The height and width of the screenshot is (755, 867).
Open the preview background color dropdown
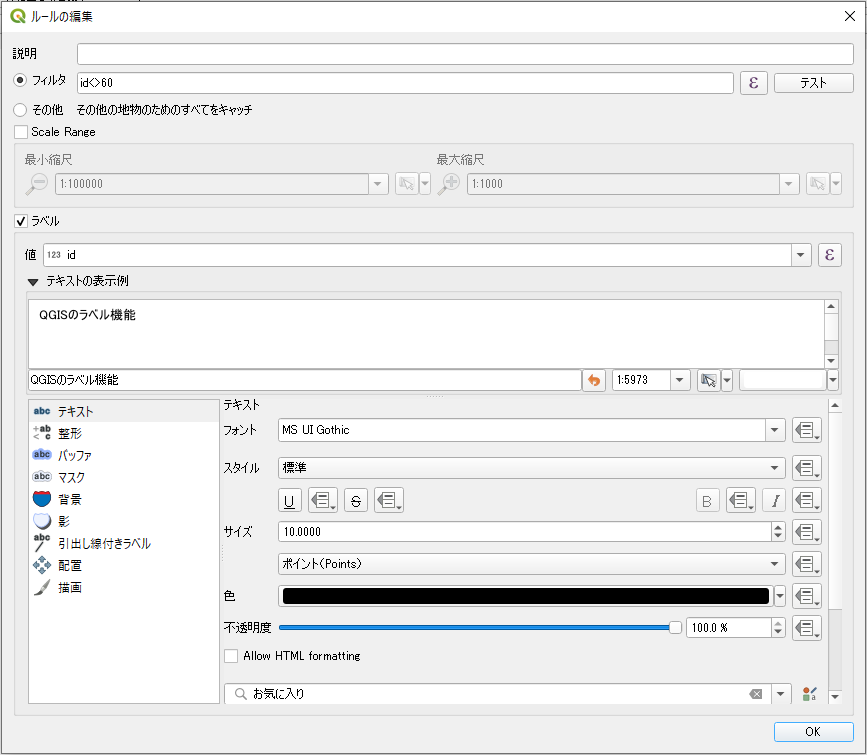833,380
